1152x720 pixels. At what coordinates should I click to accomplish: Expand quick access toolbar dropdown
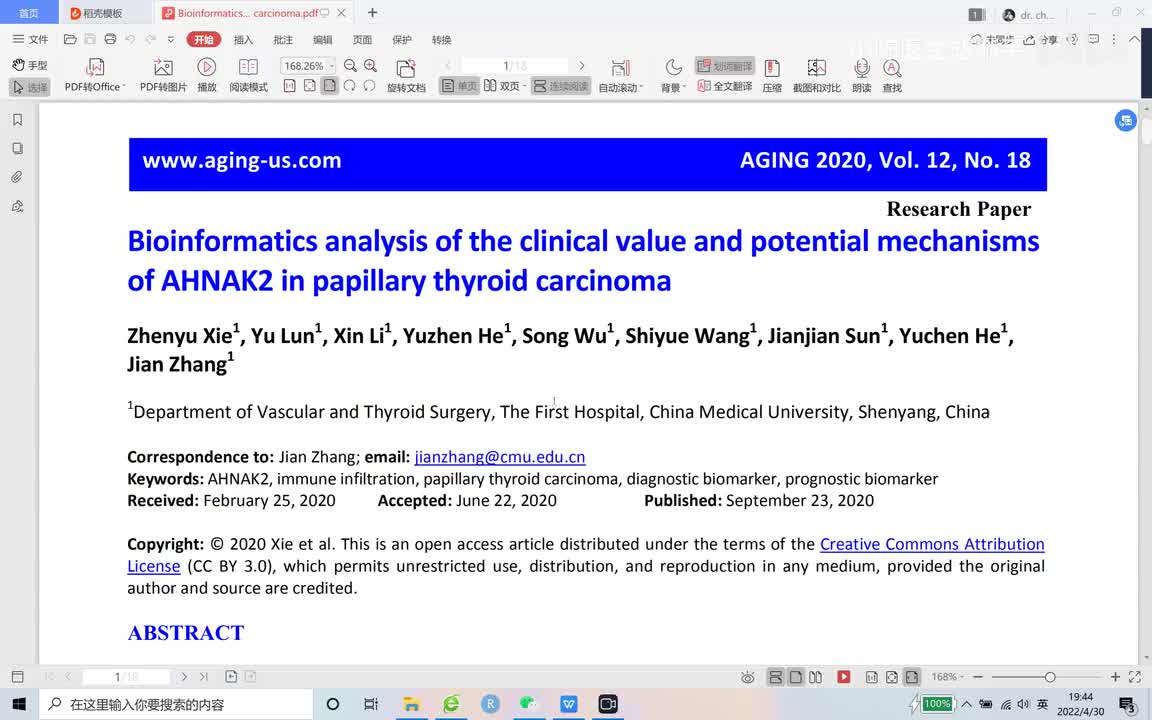click(x=170, y=40)
